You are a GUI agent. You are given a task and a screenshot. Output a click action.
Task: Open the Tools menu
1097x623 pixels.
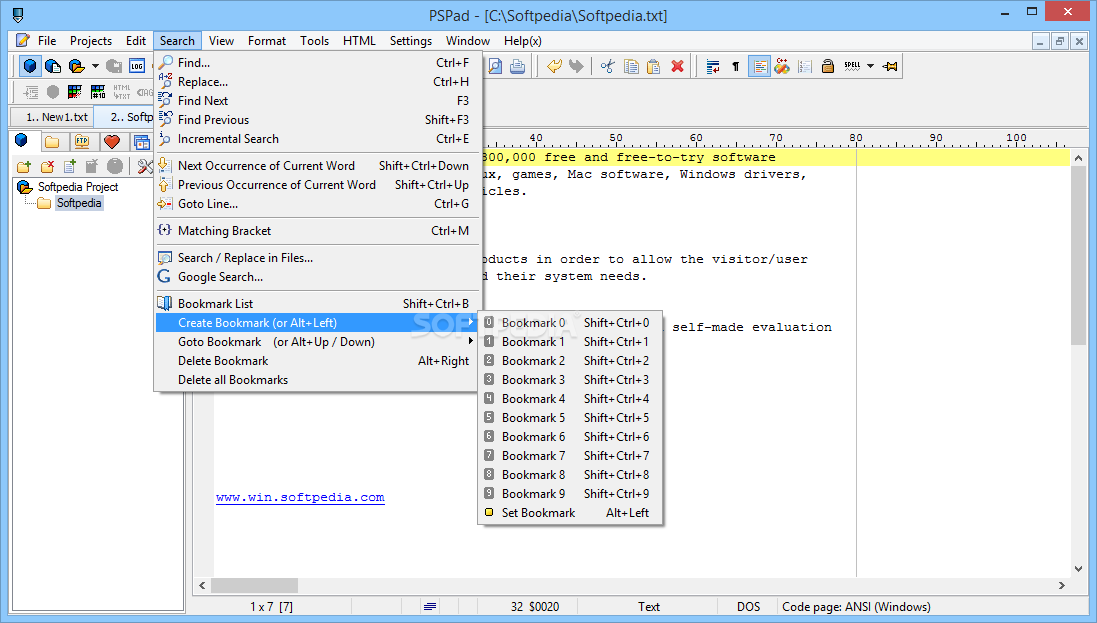tap(314, 41)
